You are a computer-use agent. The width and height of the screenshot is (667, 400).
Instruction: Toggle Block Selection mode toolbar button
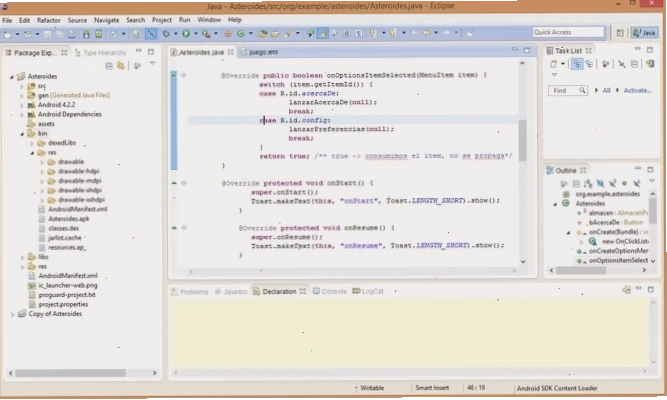pyautogui.click(x=347, y=34)
